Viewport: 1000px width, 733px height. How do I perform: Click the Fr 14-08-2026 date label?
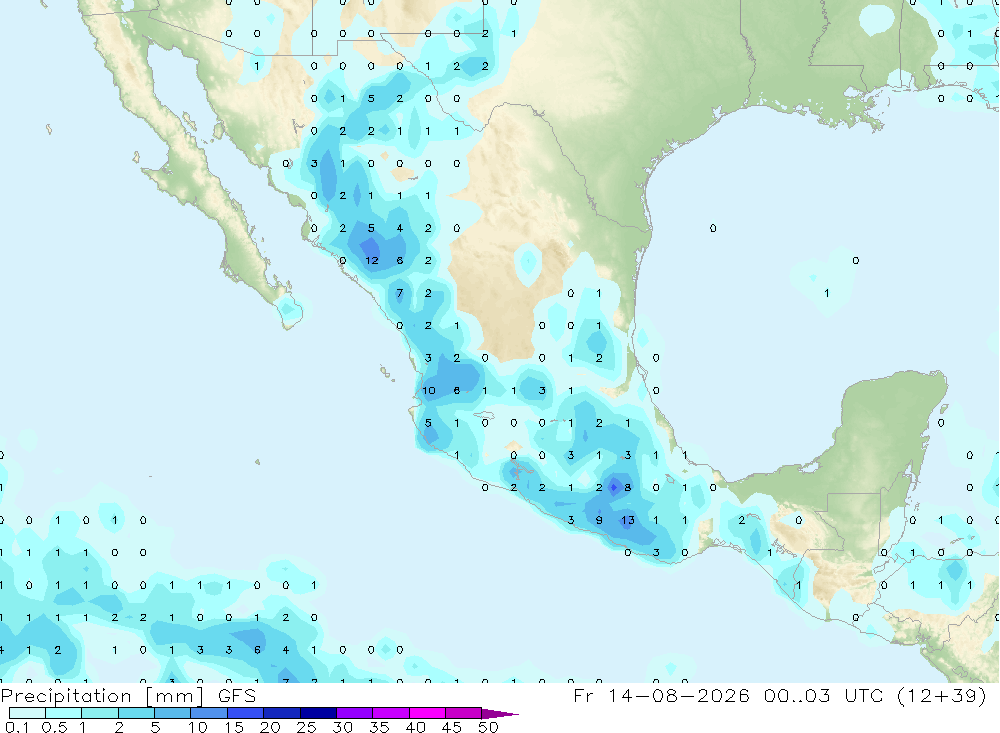click(x=661, y=695)
